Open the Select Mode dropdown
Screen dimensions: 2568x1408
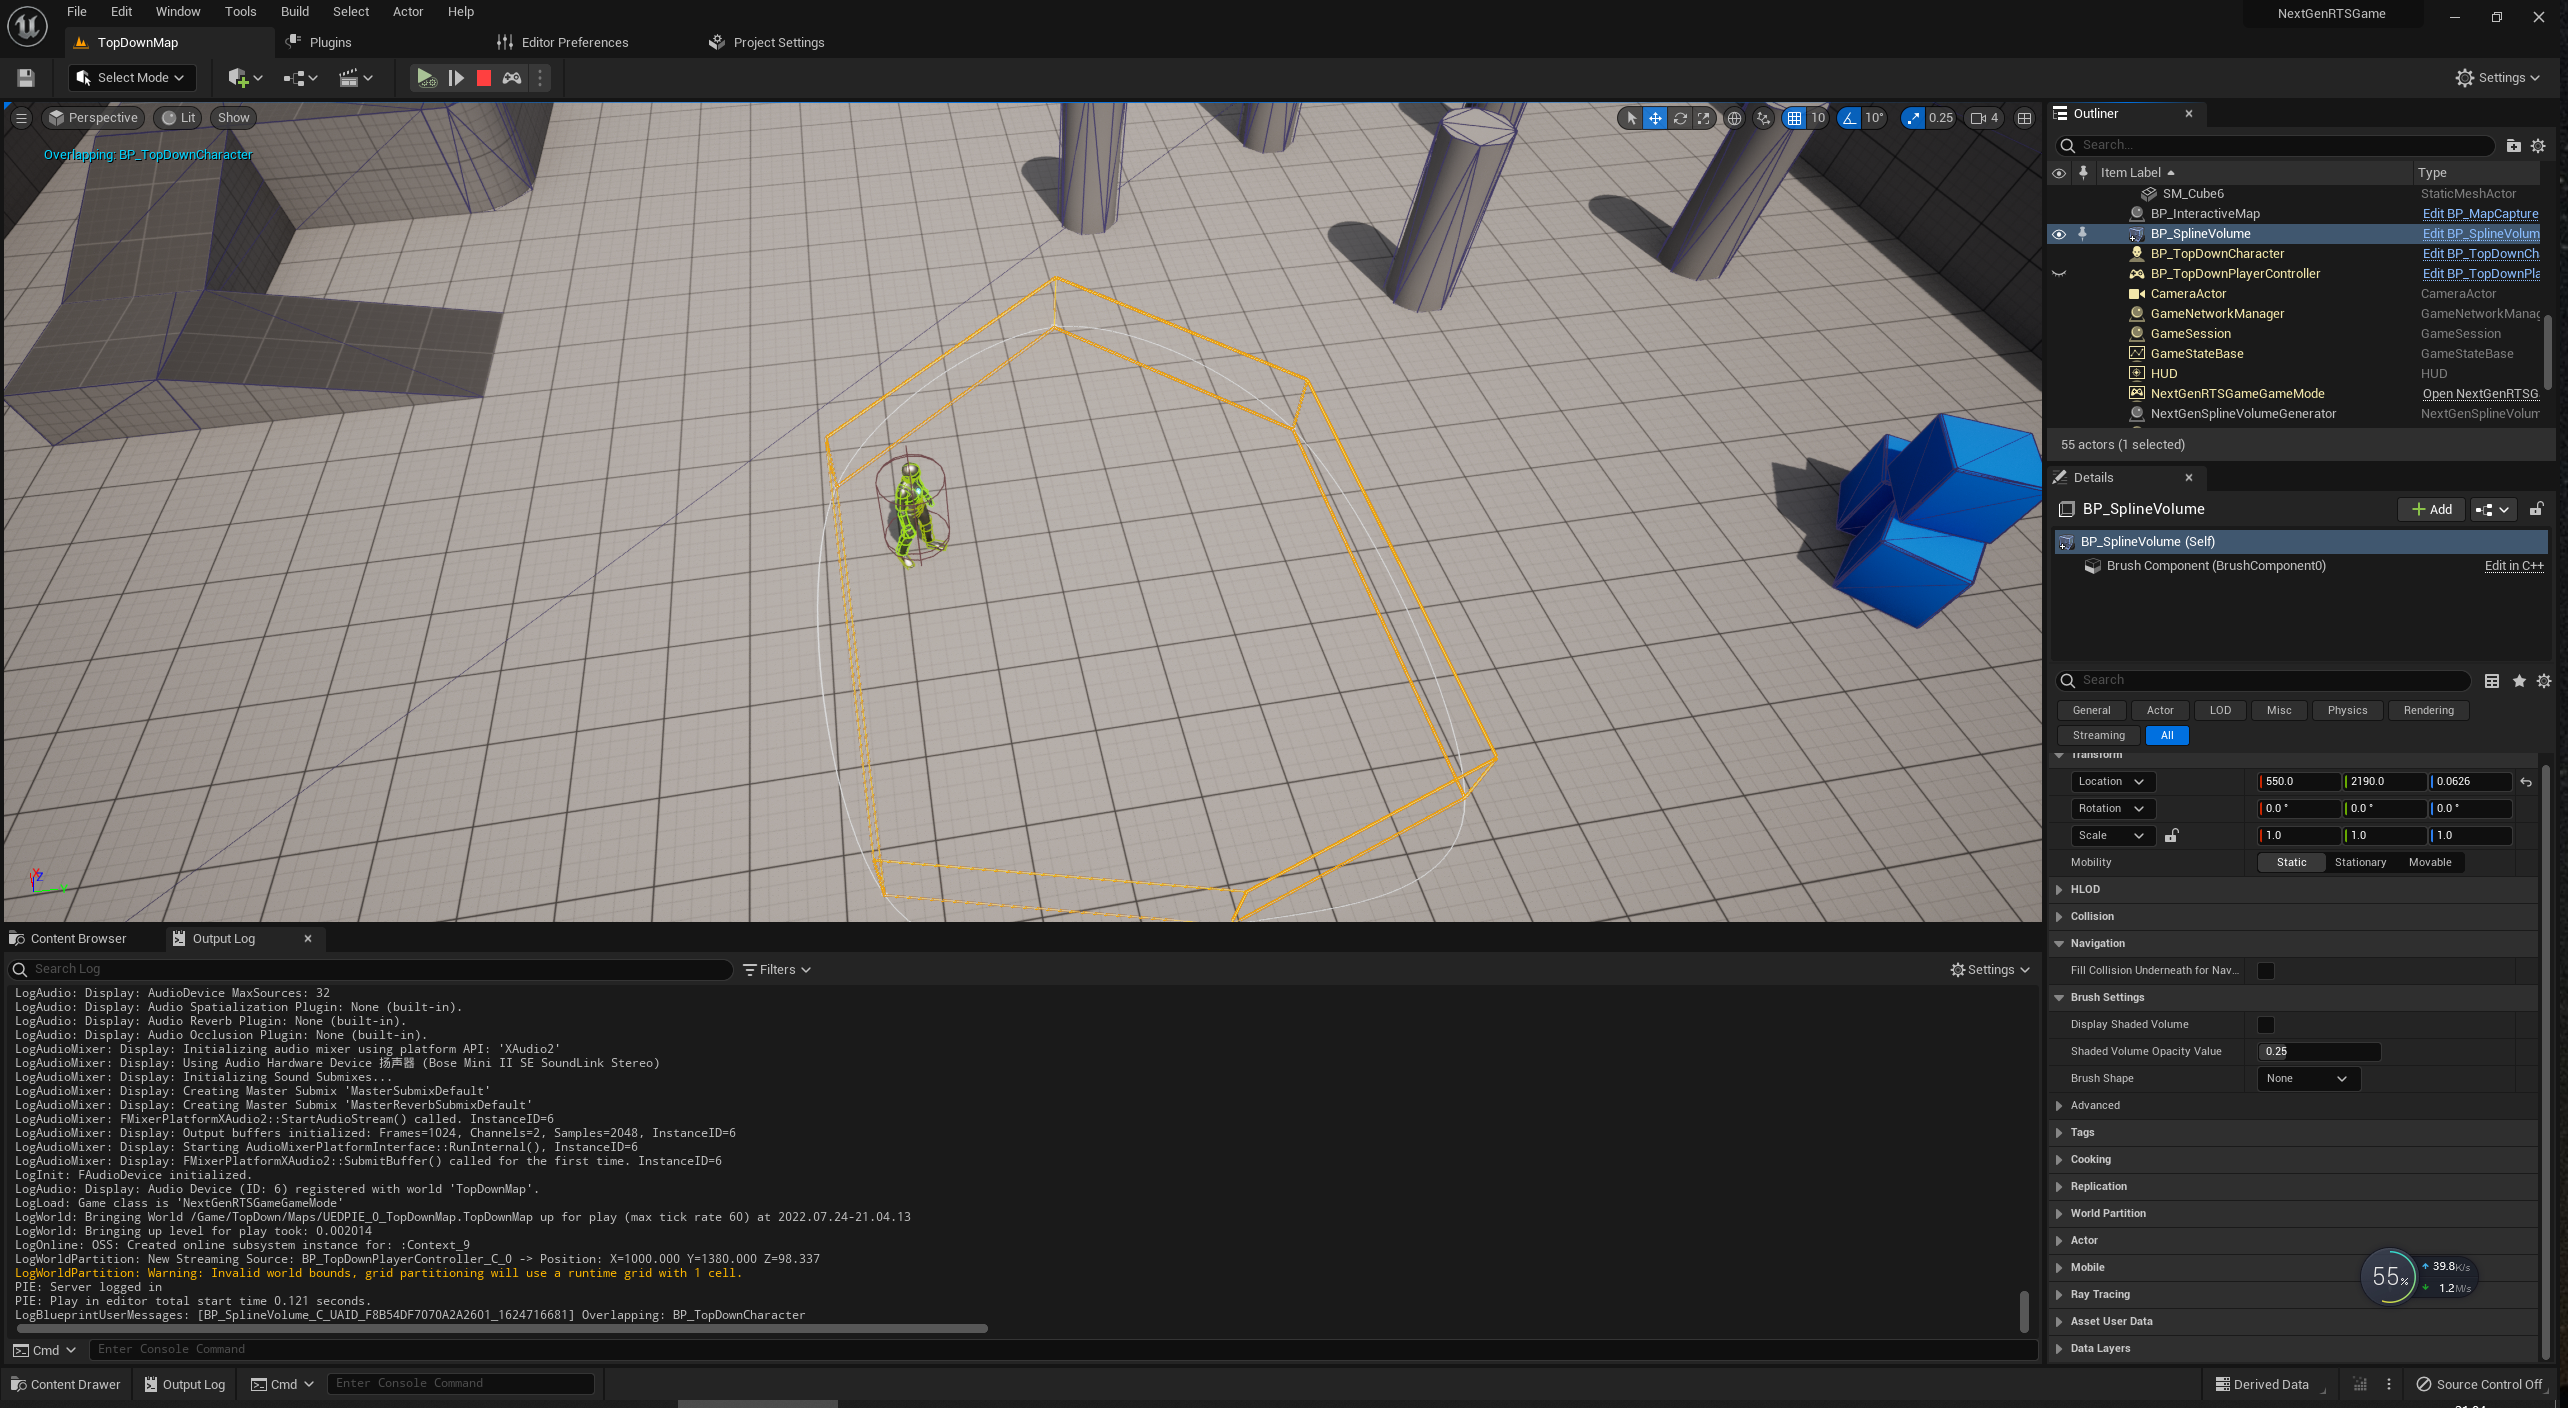[132, 78]
